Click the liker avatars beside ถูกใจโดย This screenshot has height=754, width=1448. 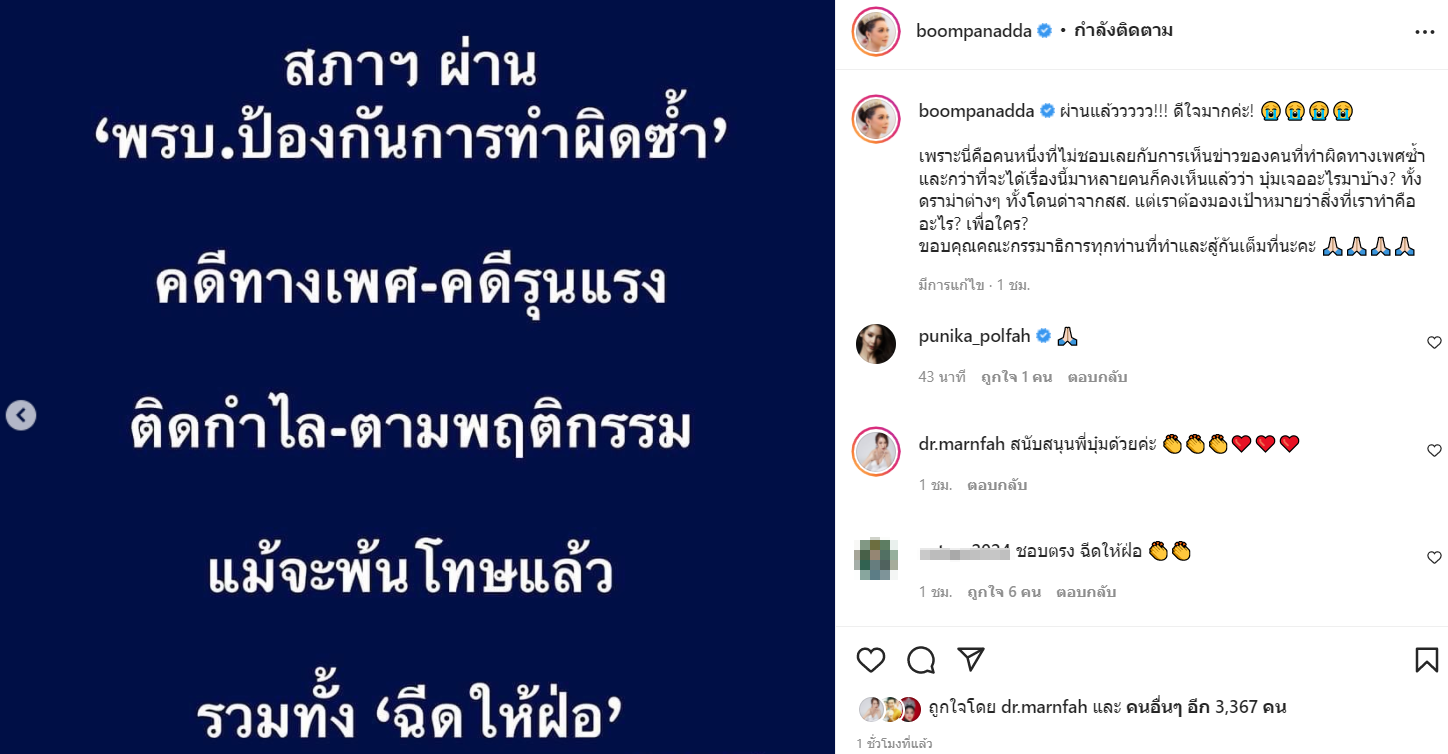click(x=889, y=709)
